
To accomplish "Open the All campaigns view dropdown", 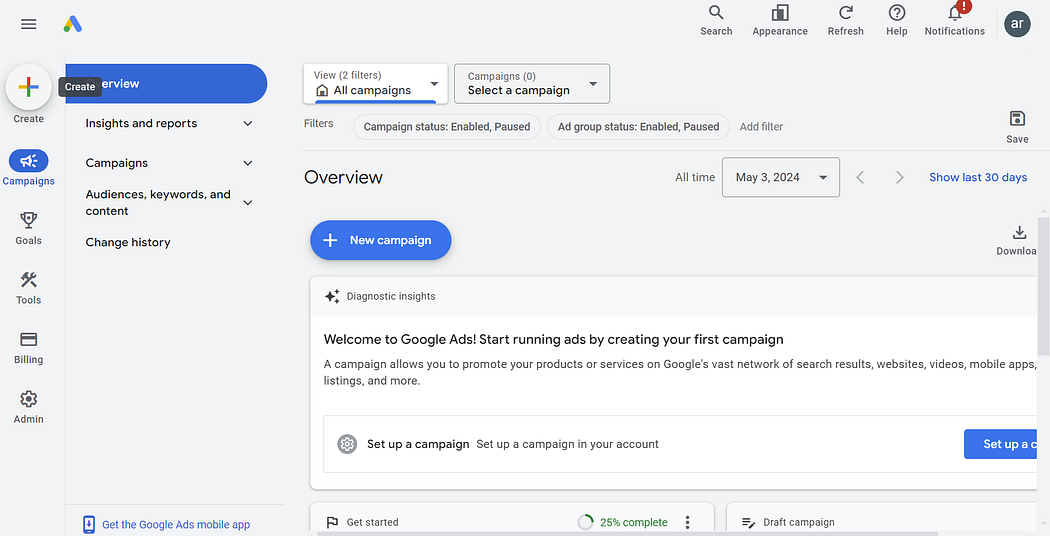I will pos(376,84).
